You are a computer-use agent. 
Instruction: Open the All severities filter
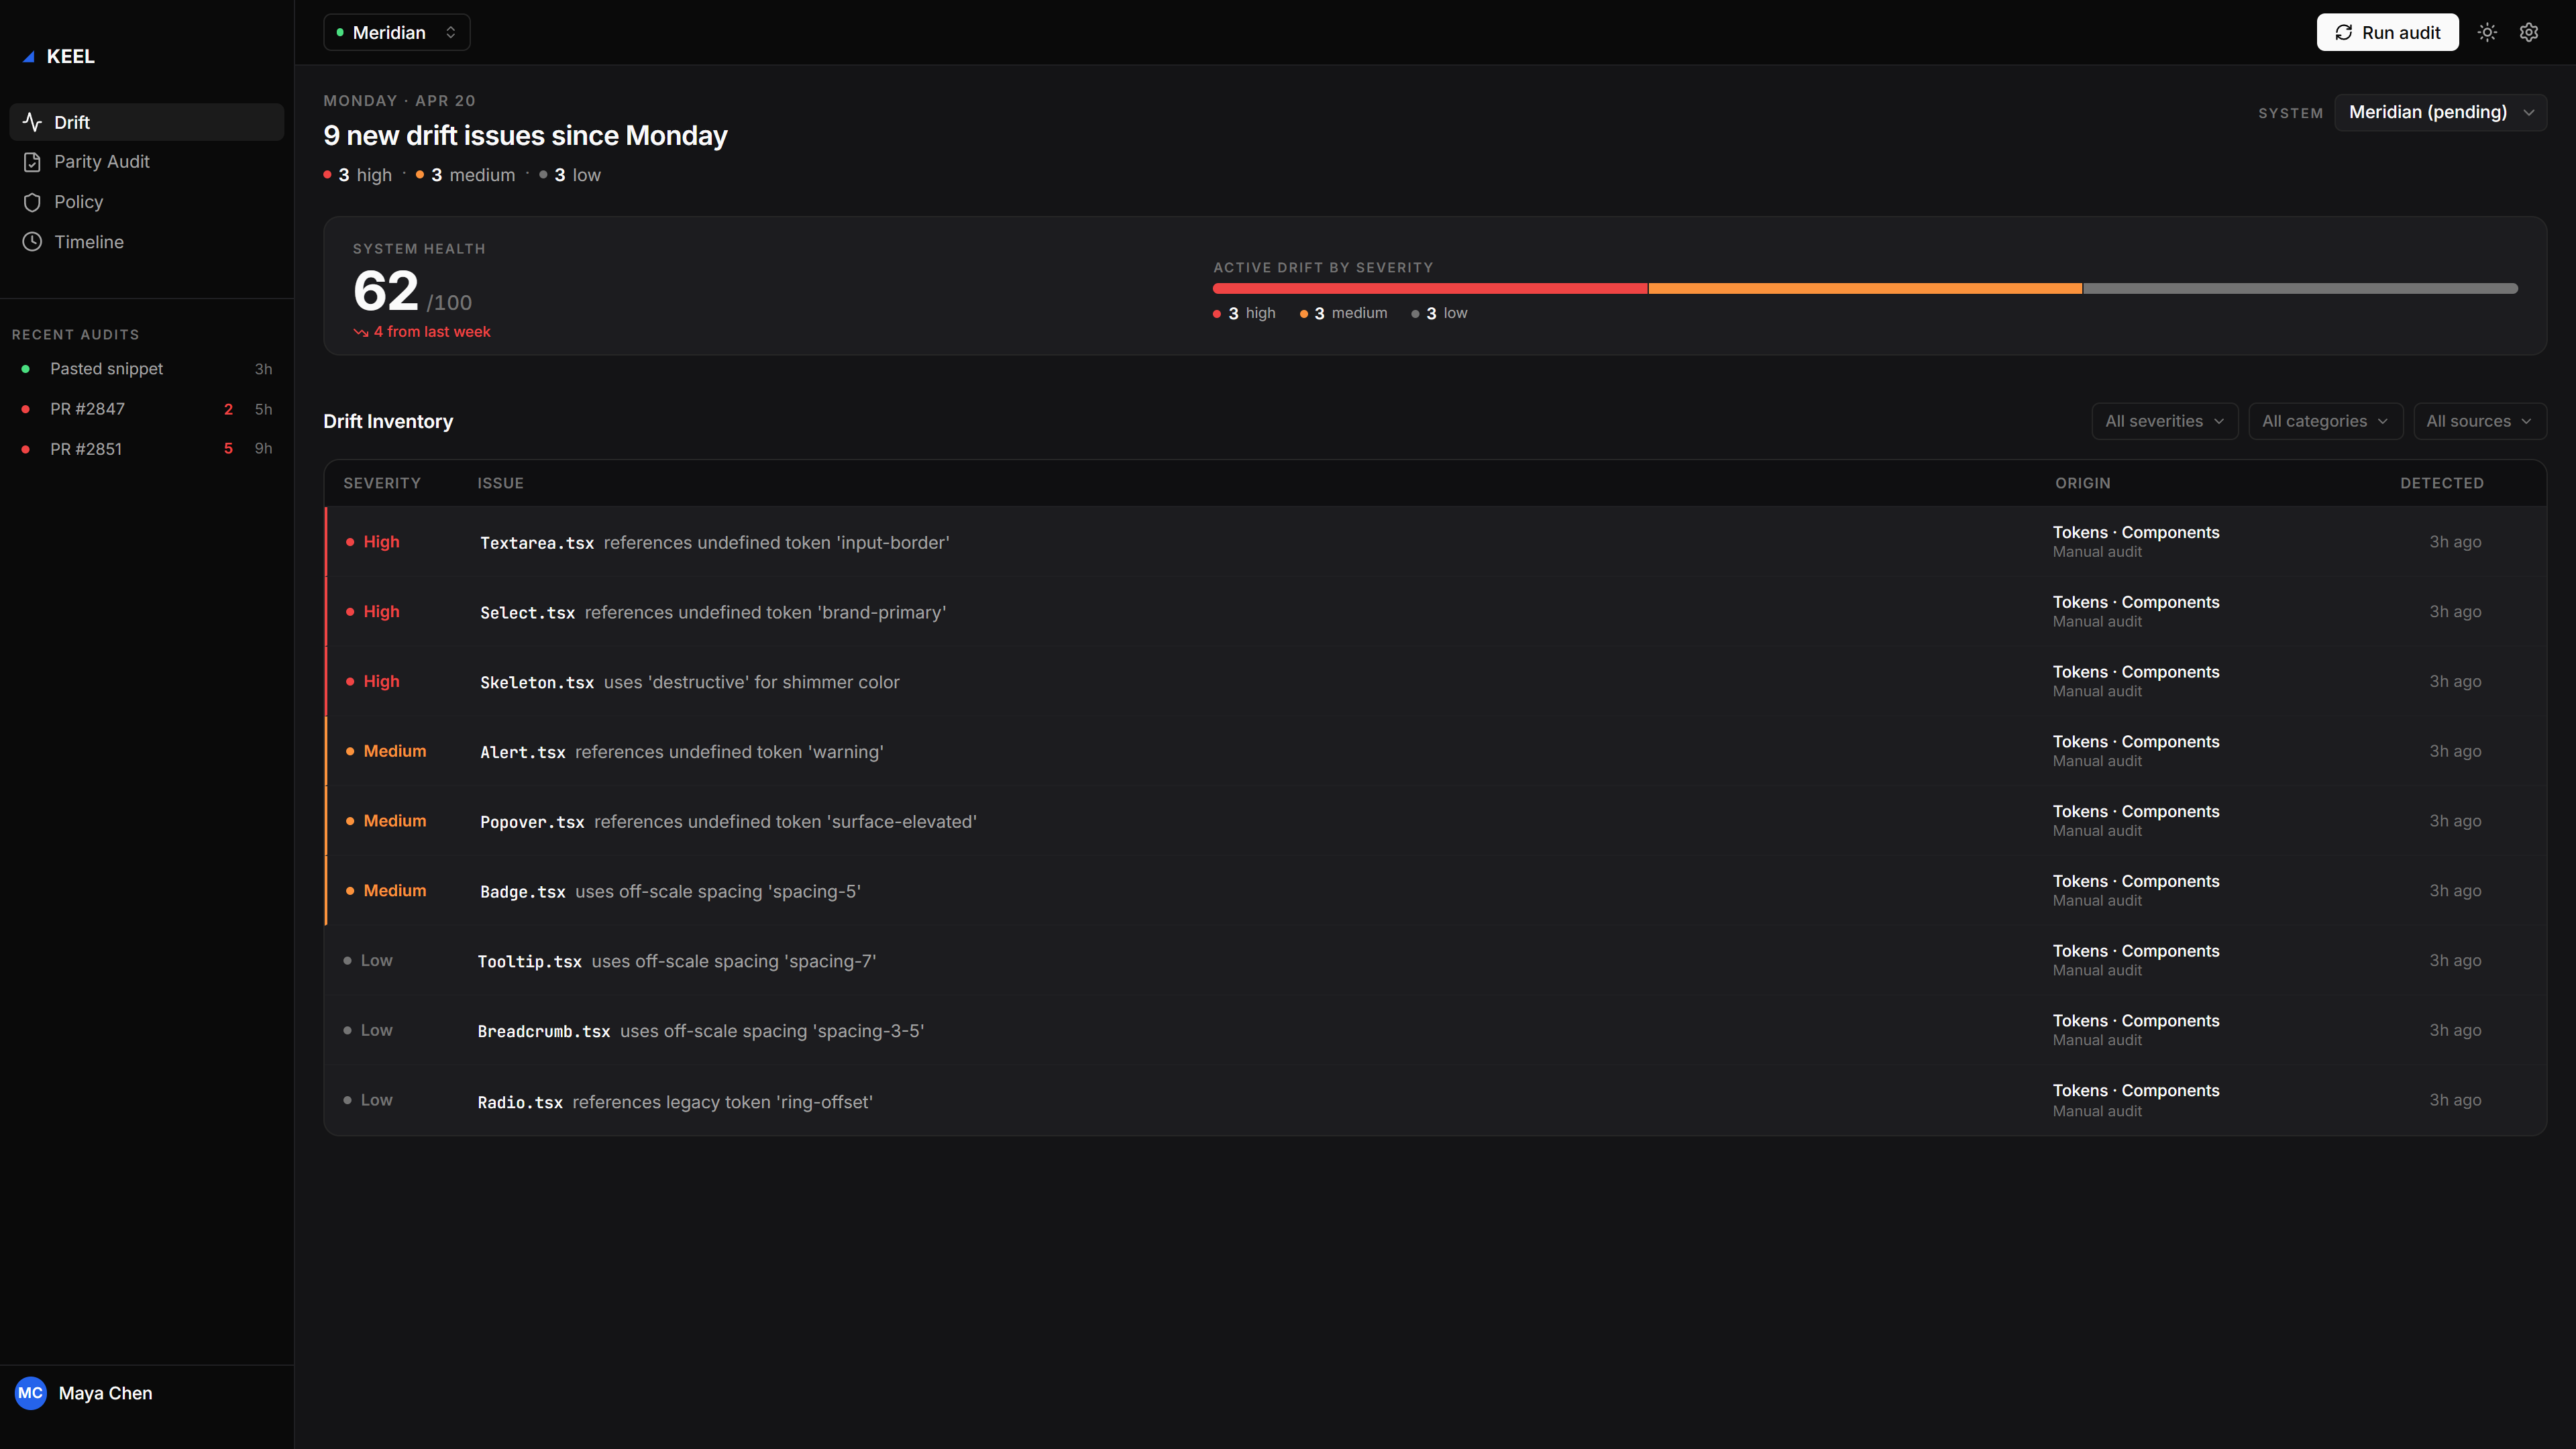[x=2164, y=421]
